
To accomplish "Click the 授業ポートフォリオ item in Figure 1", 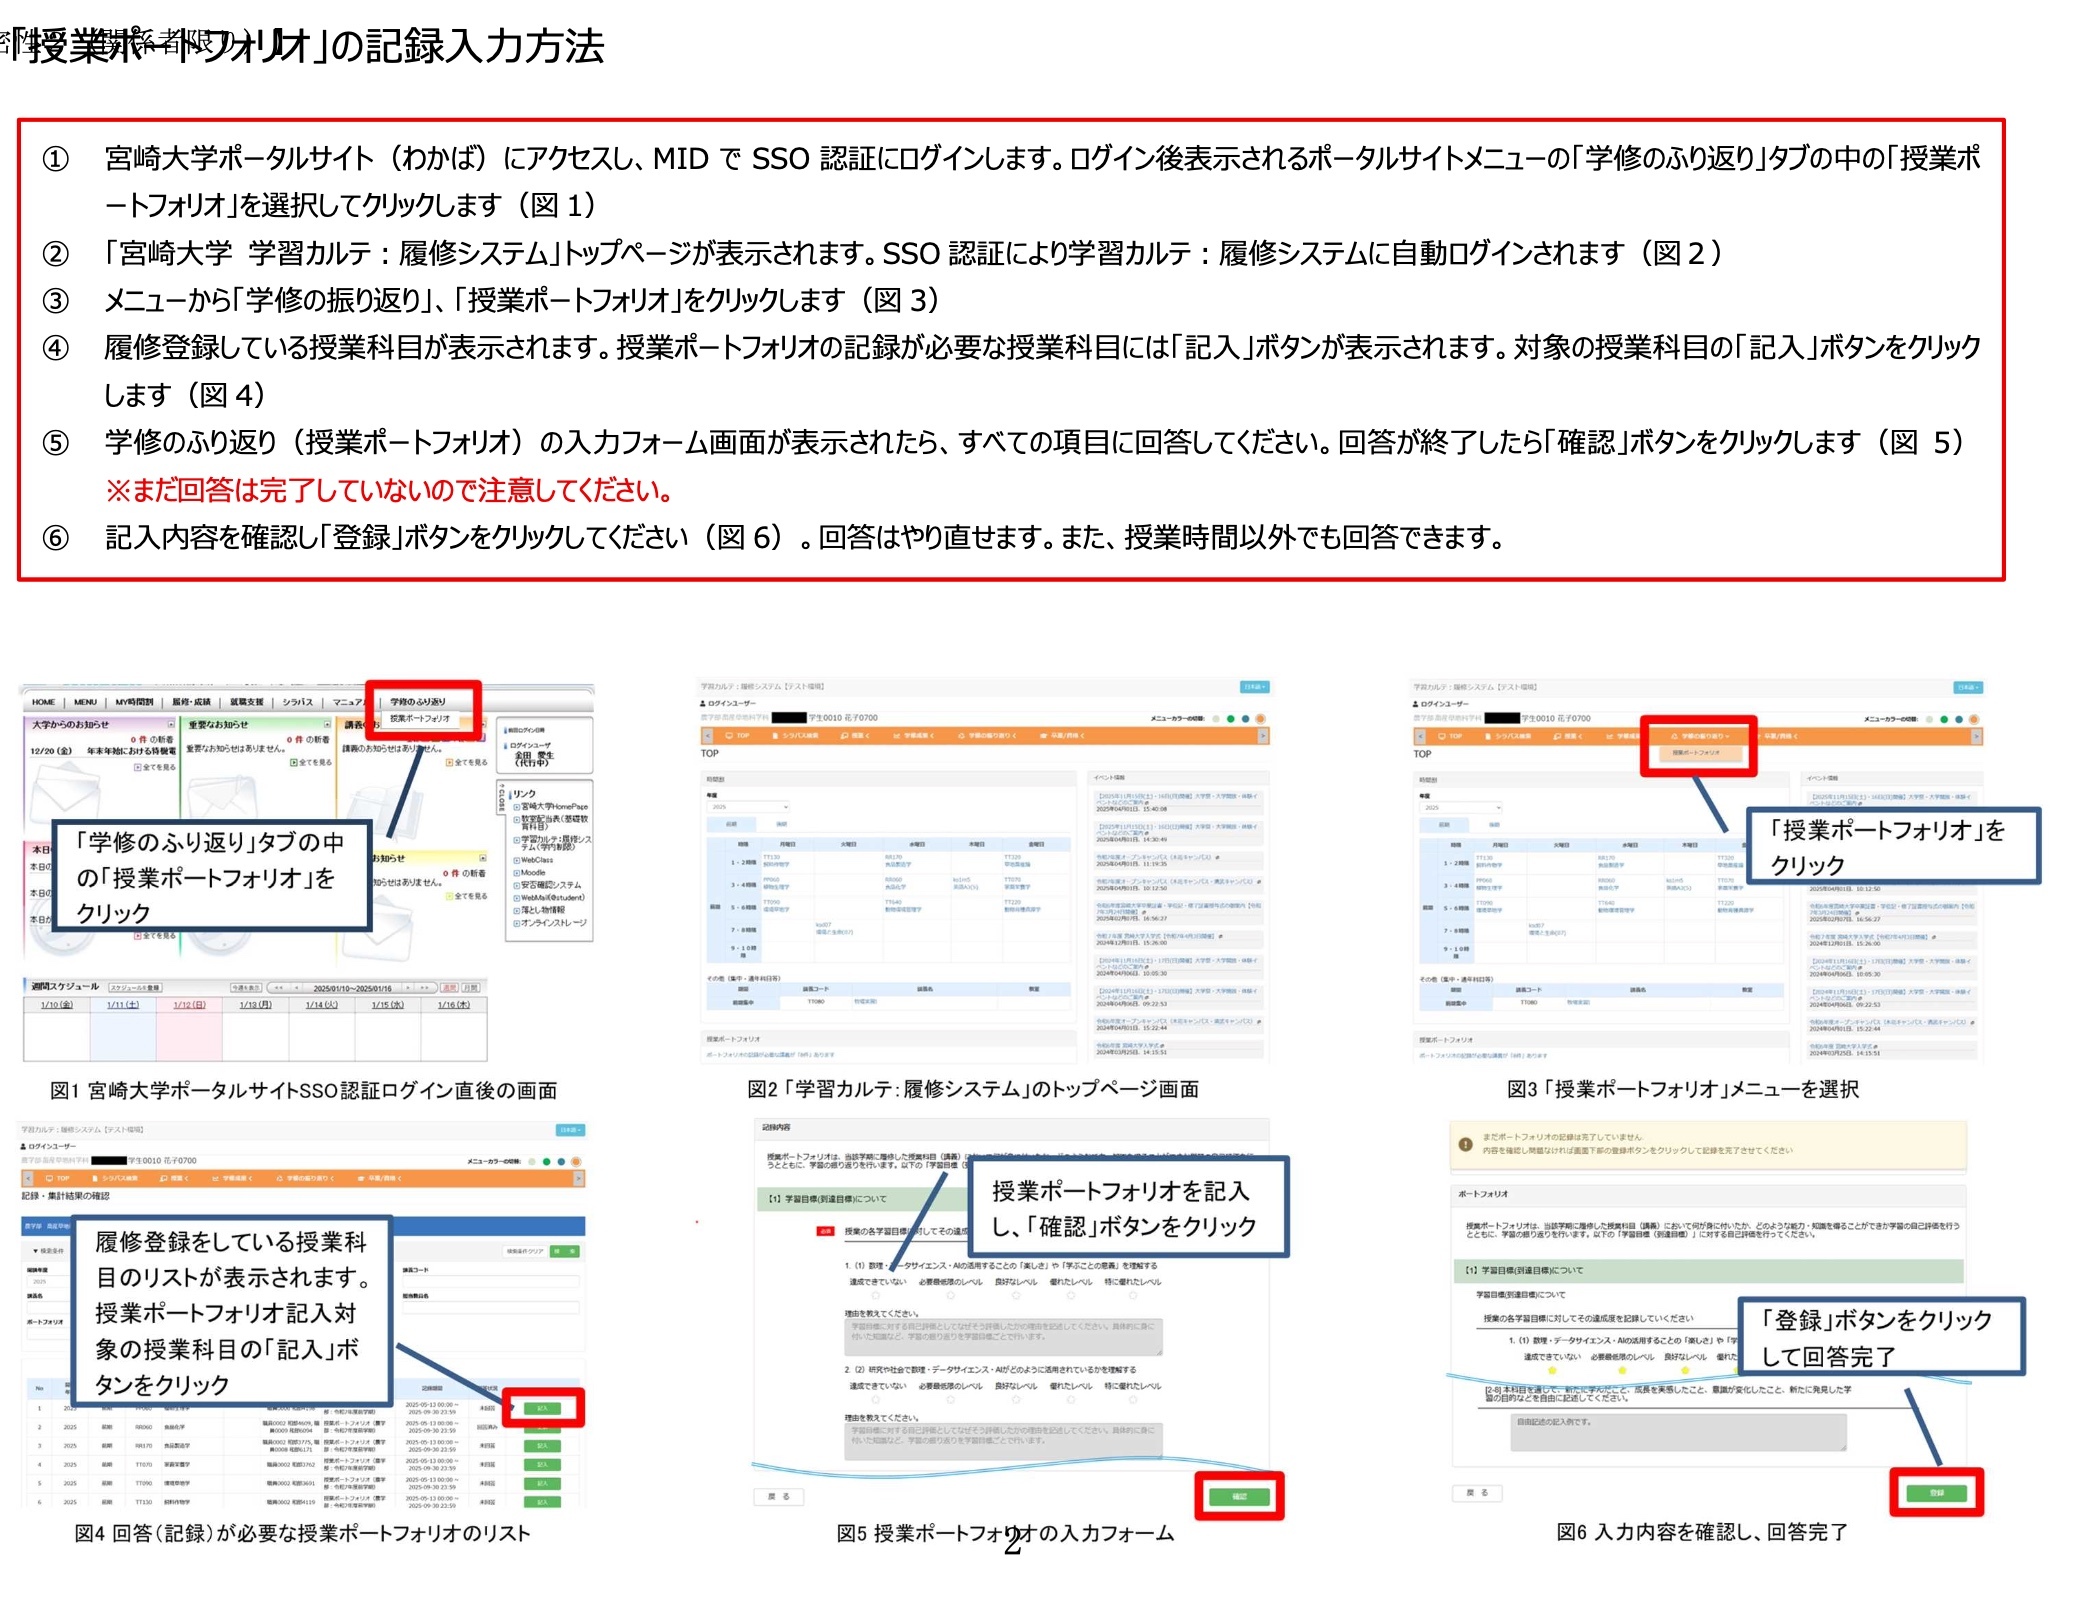I will tap(420, 718).
